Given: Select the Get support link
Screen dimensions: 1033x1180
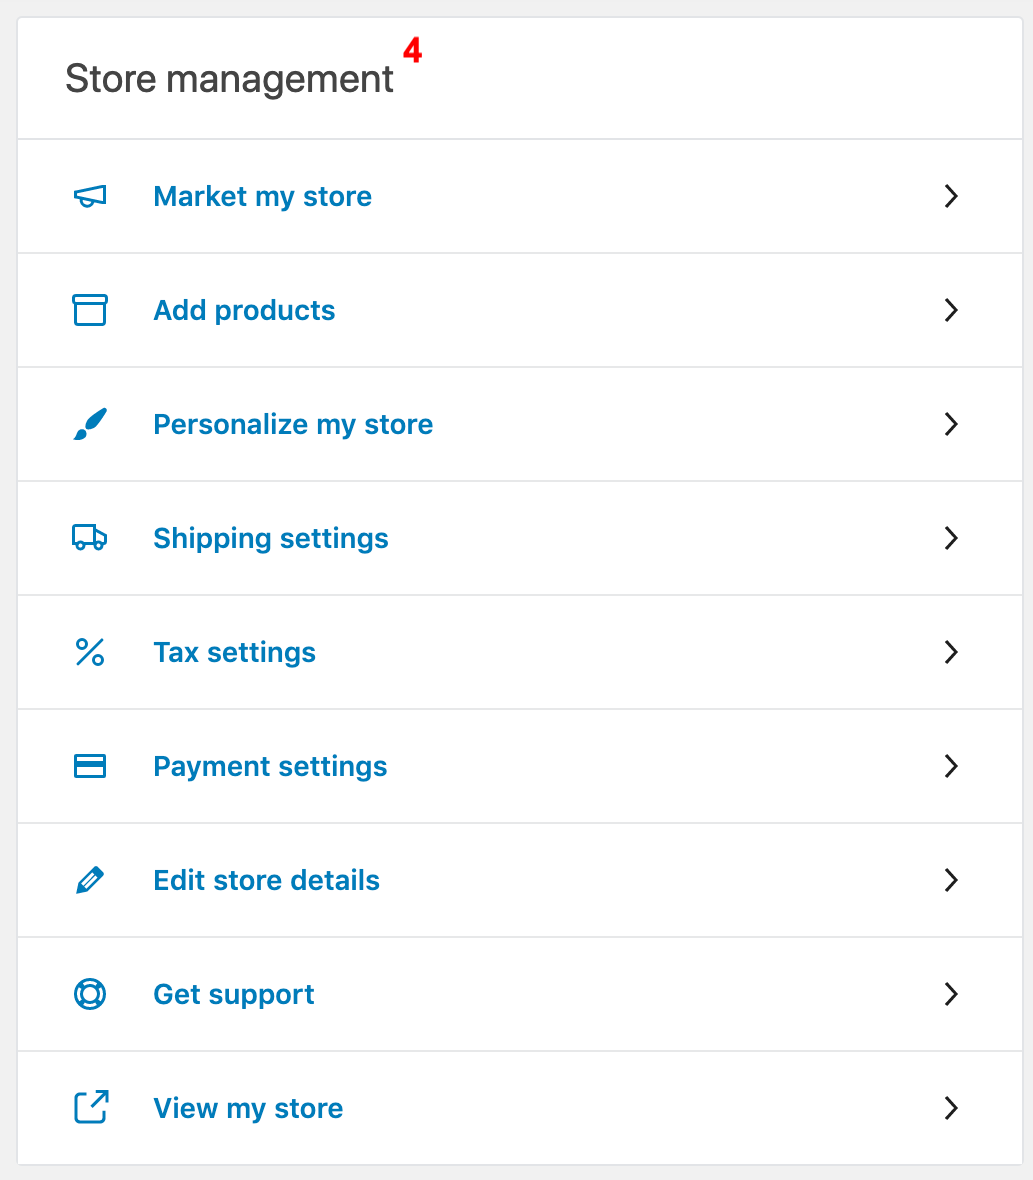Looking at the screenshot, I should point(233,994).
